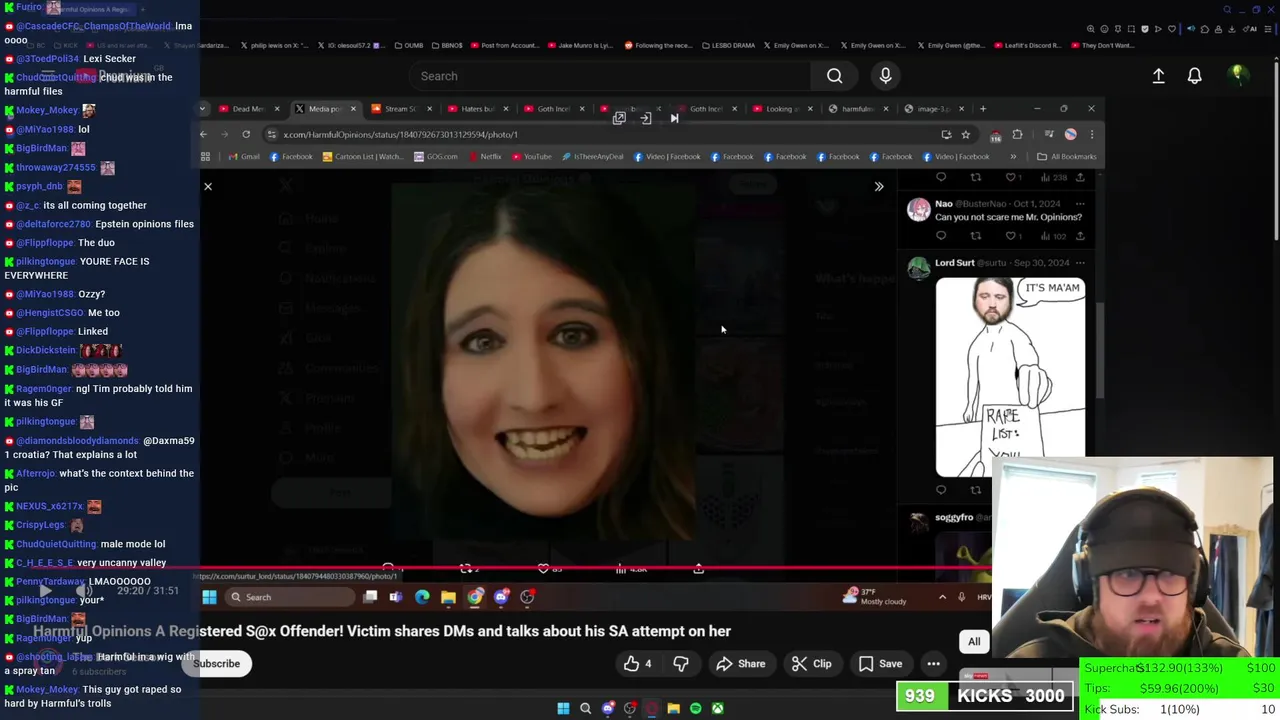The height and width of the screenshot is (720, 1280).
Task: Like Nao's tweet
Action: (1011, 236)
